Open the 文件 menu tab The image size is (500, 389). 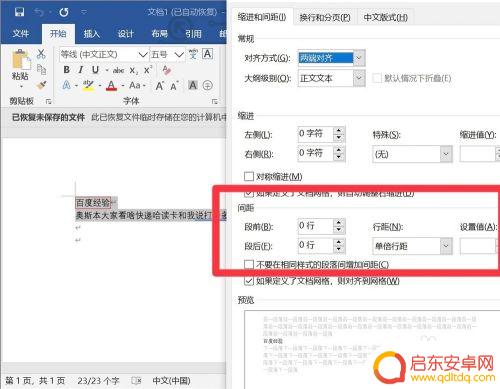click(21, 33)
